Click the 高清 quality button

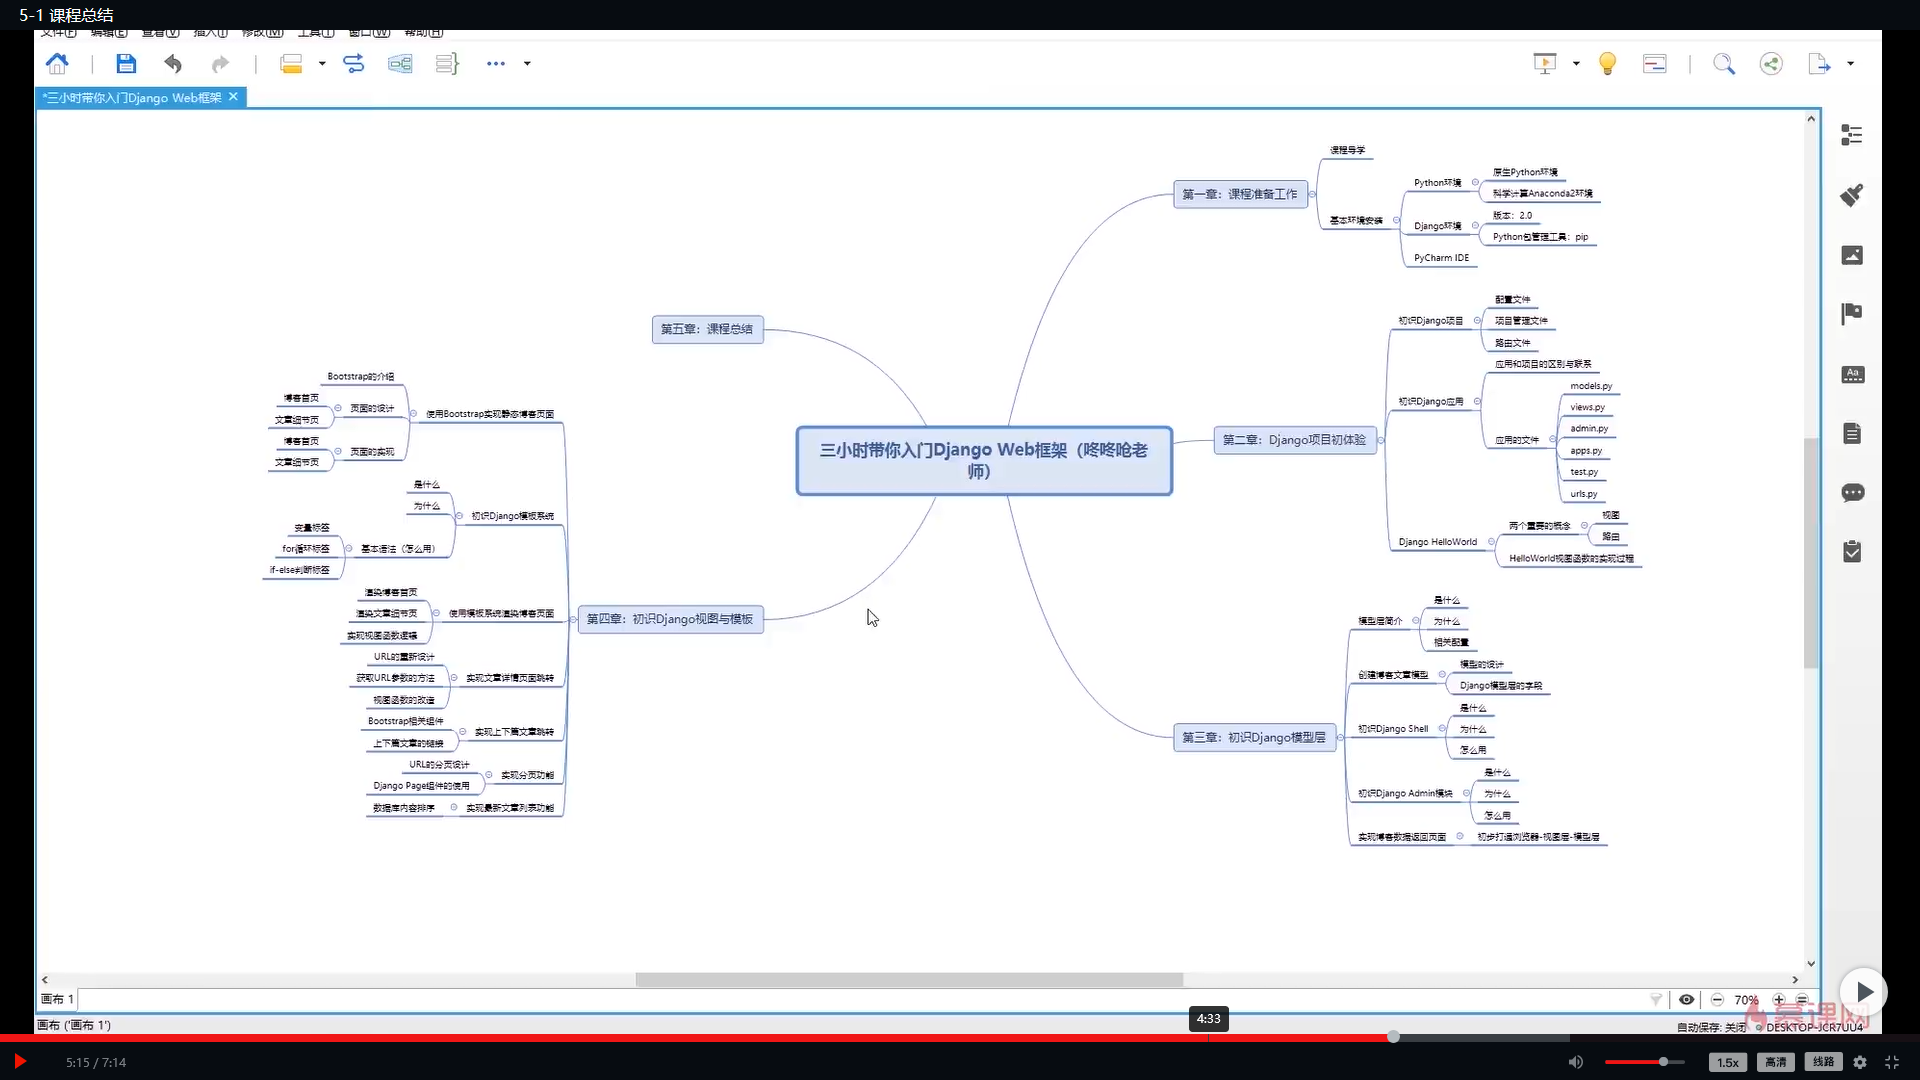click(1776, 1062)
